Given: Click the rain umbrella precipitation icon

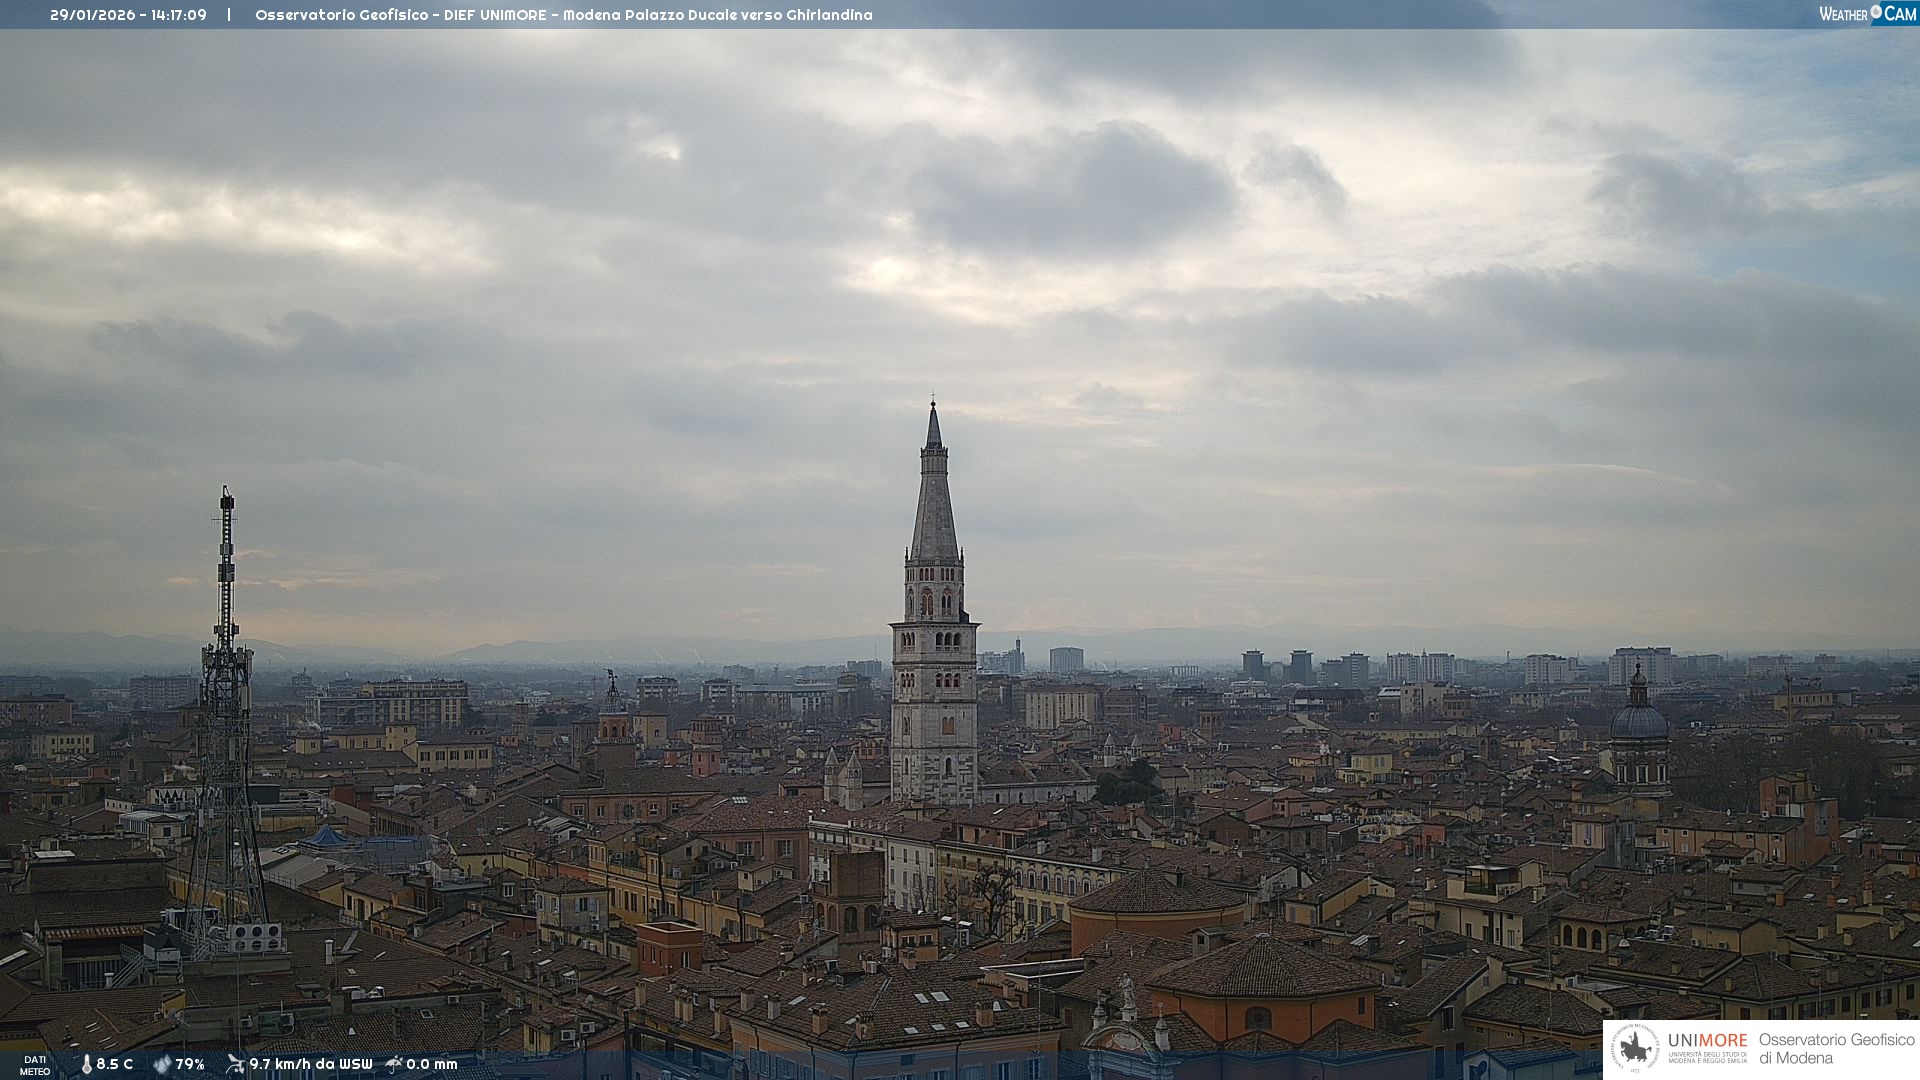Looking at the screenshot, I should 394,1064.
